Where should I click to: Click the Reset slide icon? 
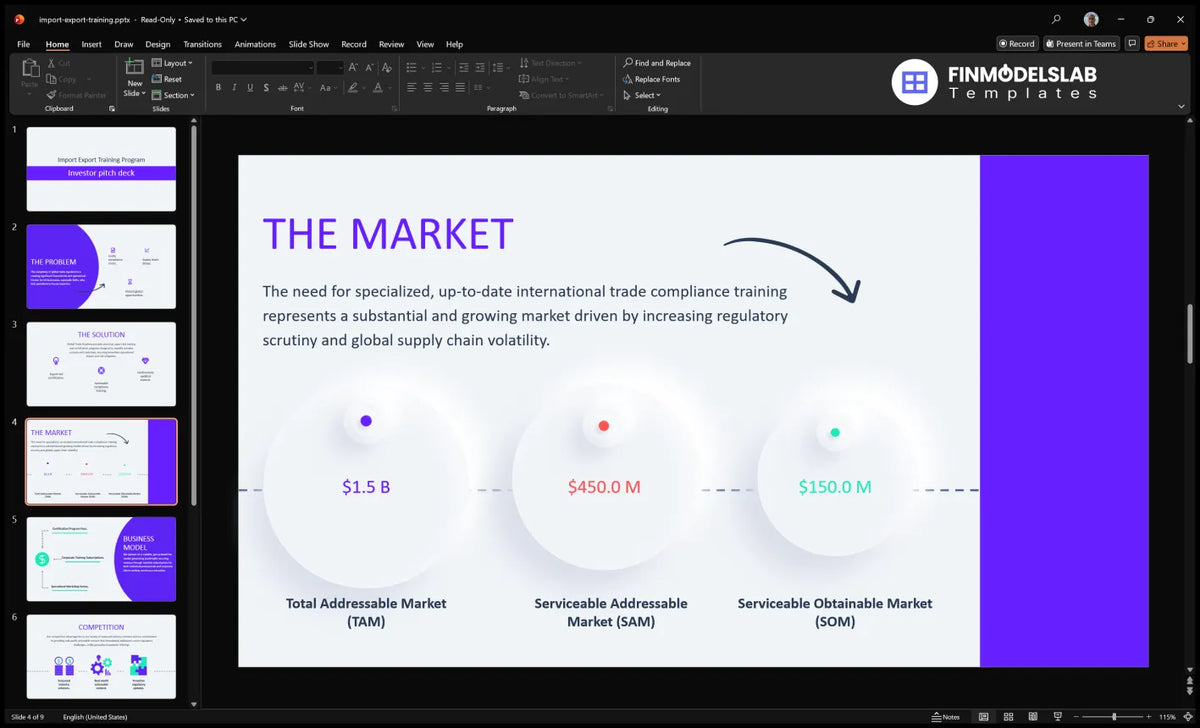(x=157, y=79)
